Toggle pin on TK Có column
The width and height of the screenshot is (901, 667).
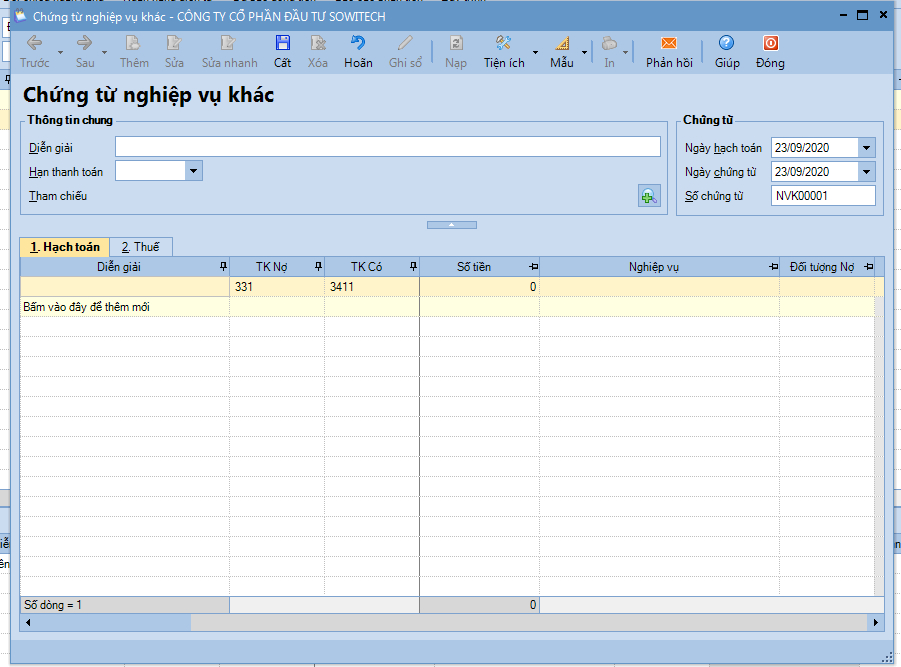[x=413, y=267]
